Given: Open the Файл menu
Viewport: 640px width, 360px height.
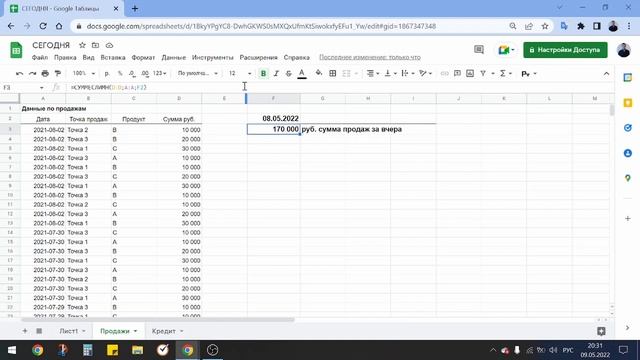Looking at the screenshot, I should click(x=40, y=58).
